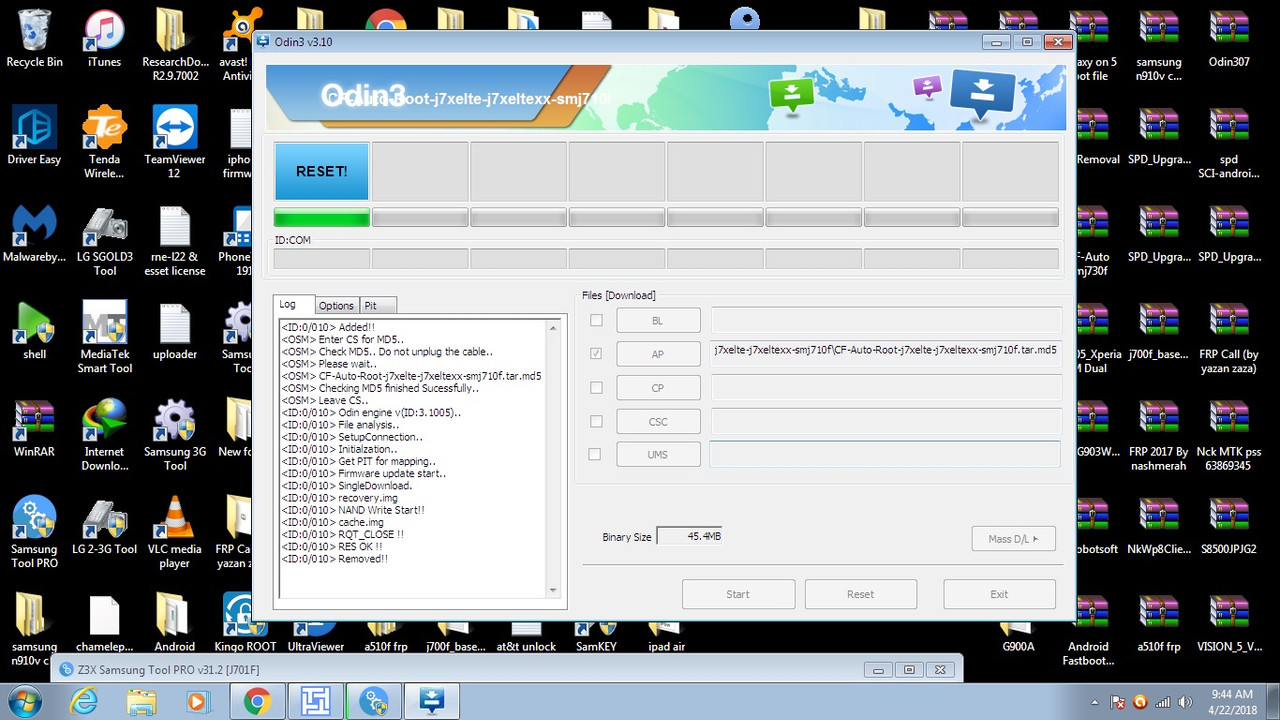Open the Kingo ROOT desktop shortcut
The height and width of the screenshot is (720, 1280).
246,625
